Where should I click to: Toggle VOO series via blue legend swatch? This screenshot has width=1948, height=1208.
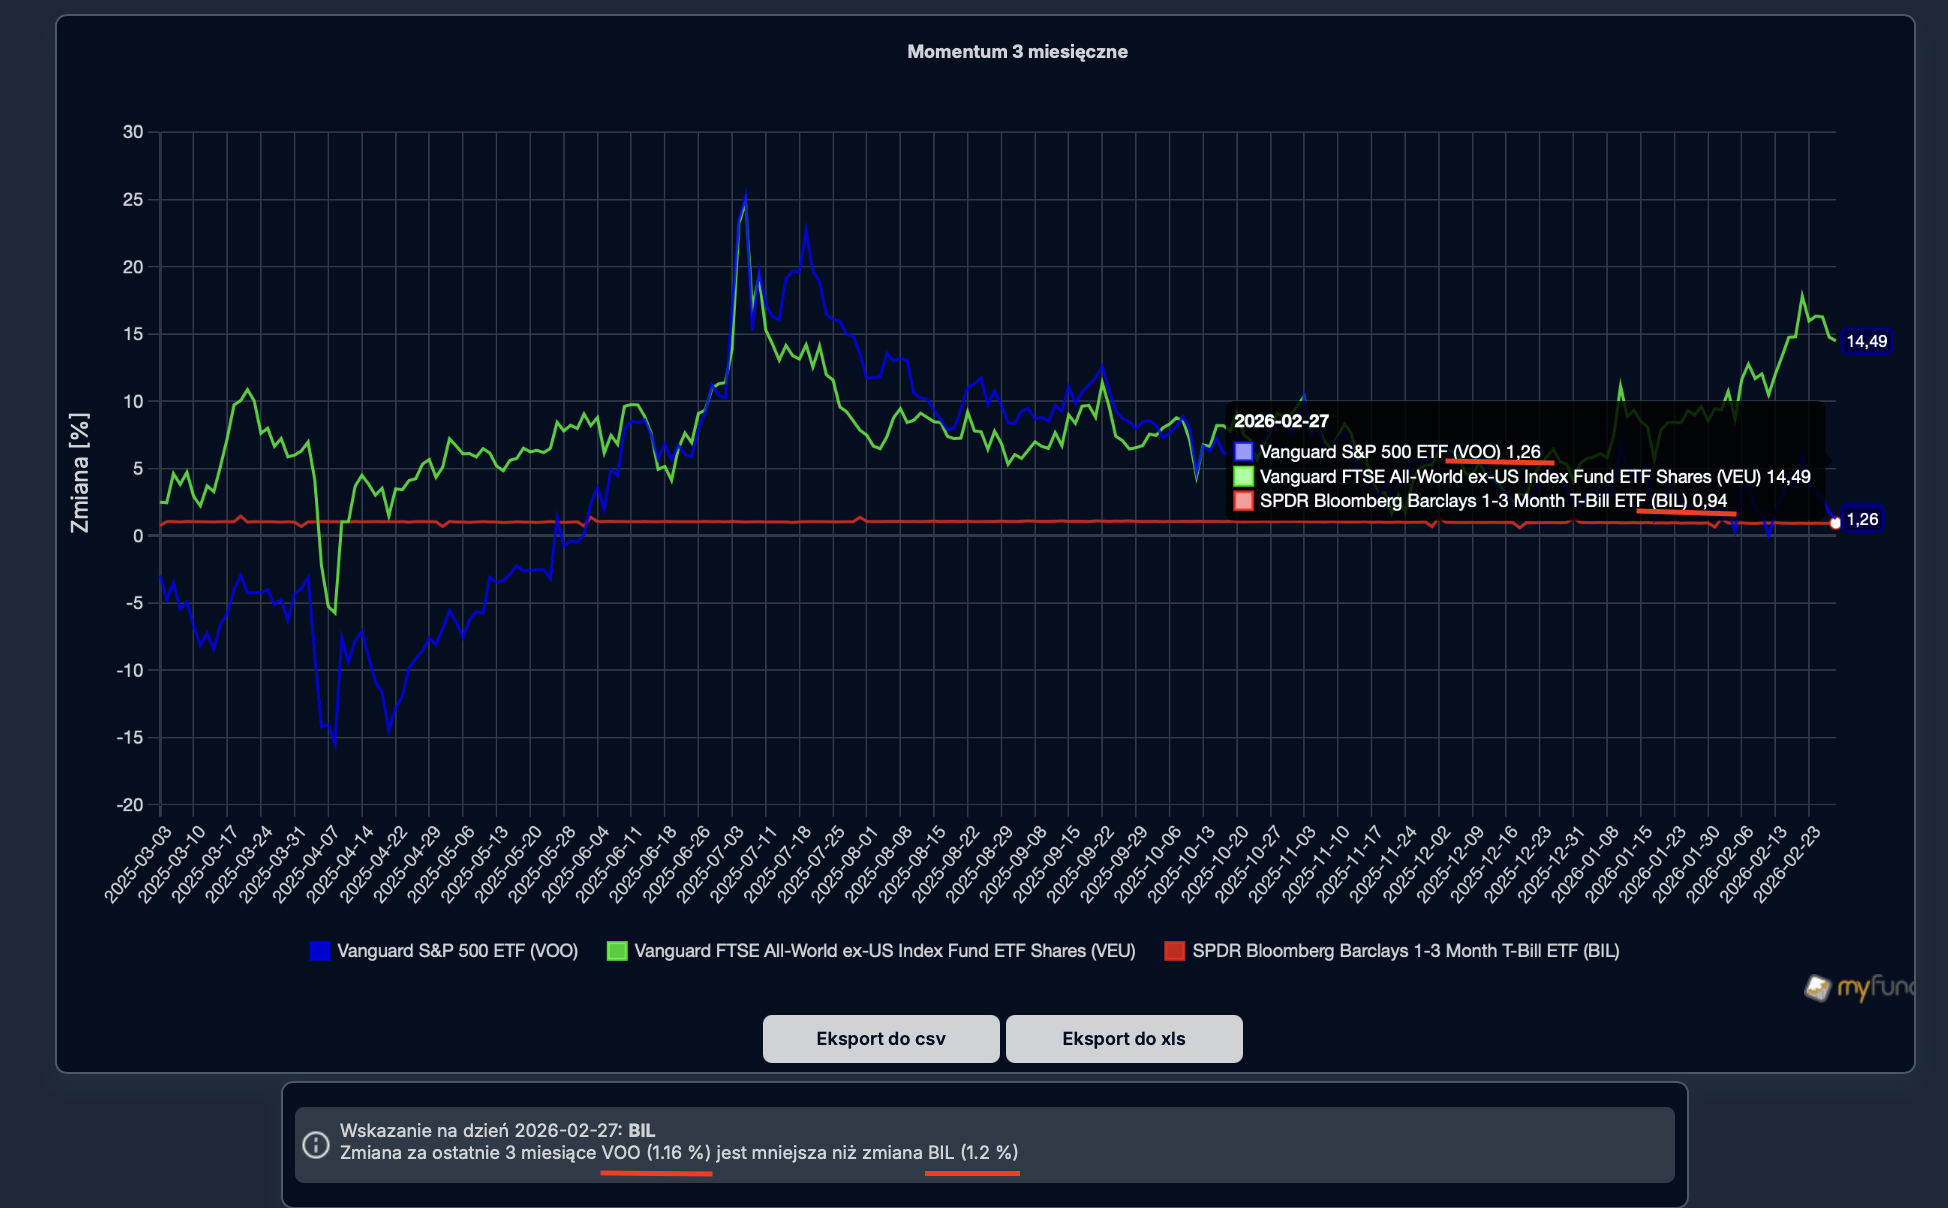[x=320, y=951]
